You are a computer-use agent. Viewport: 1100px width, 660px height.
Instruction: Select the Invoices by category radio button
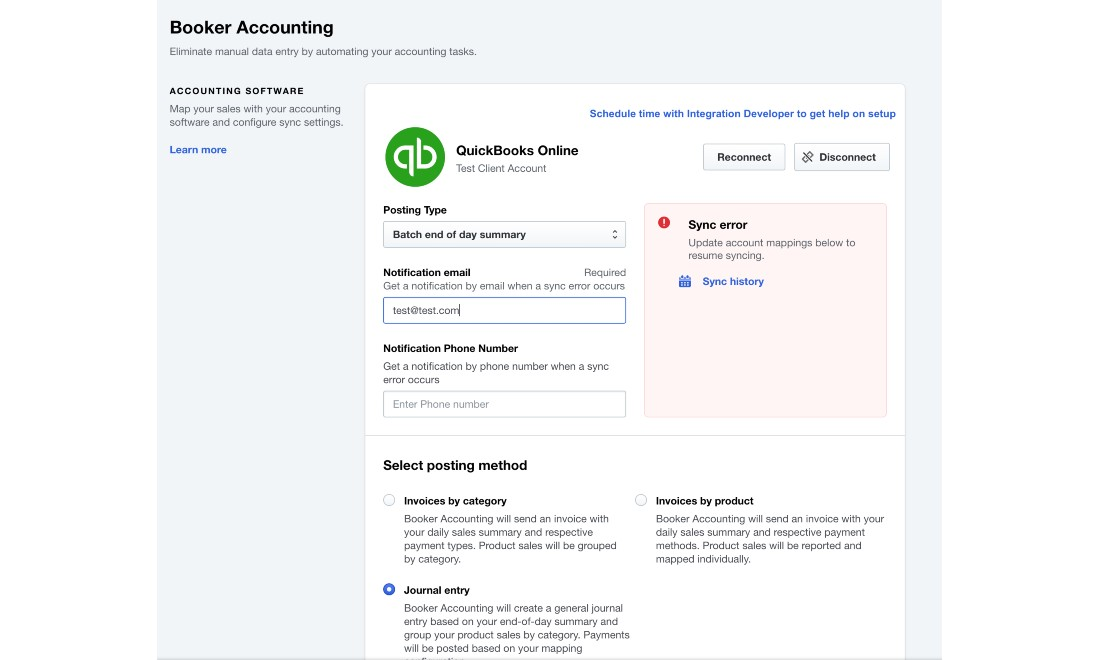[389, 500]
